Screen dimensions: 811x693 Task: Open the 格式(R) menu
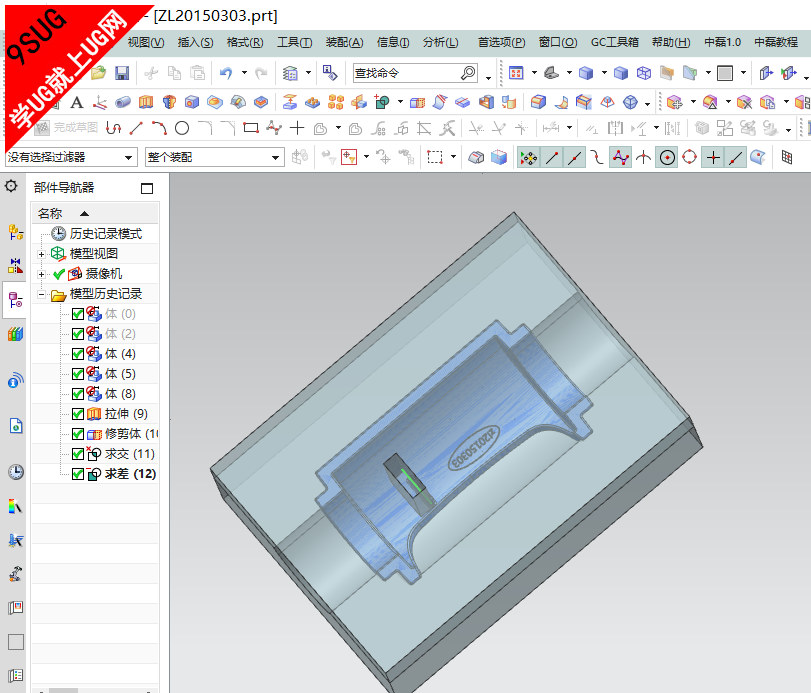pos(245,42)
